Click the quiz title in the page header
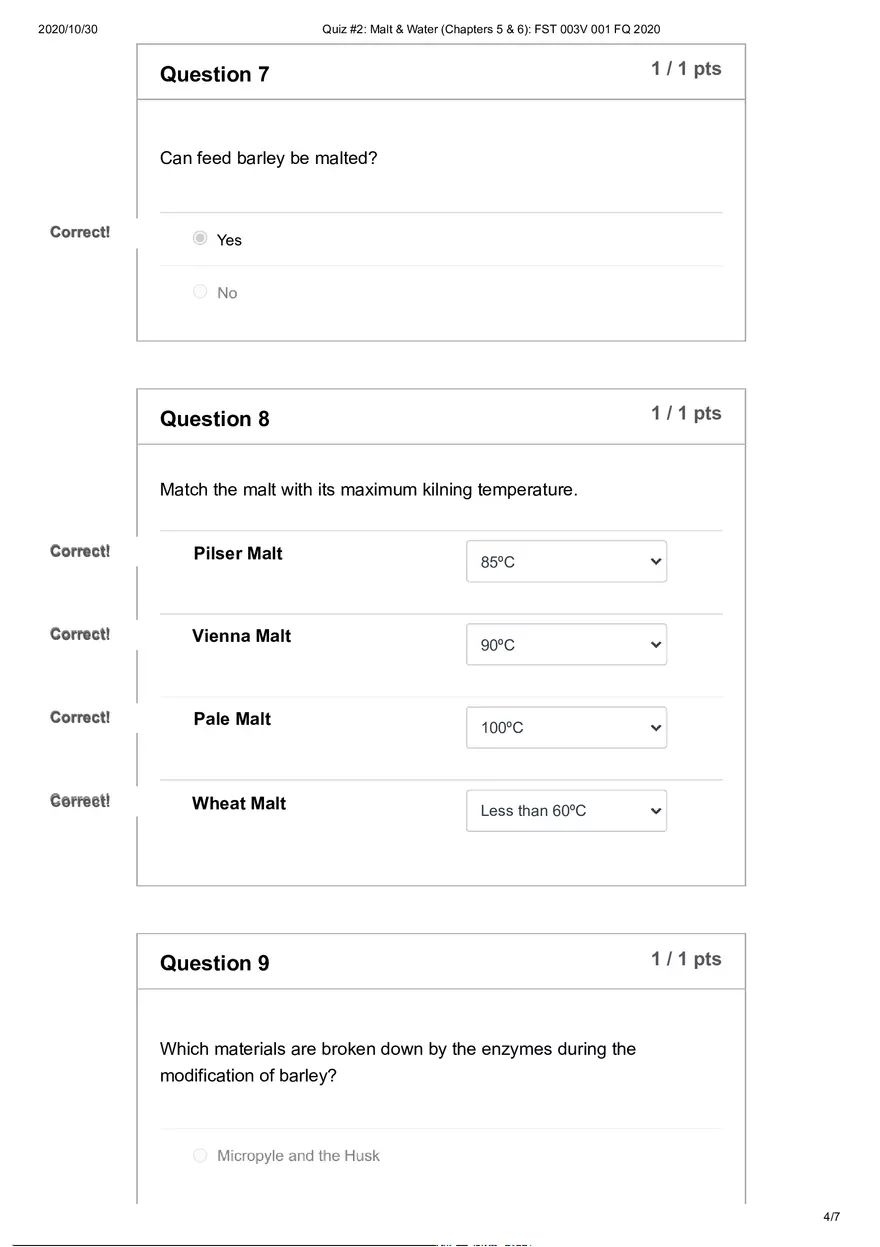The image size is (880, 1247). click(490, 29)
